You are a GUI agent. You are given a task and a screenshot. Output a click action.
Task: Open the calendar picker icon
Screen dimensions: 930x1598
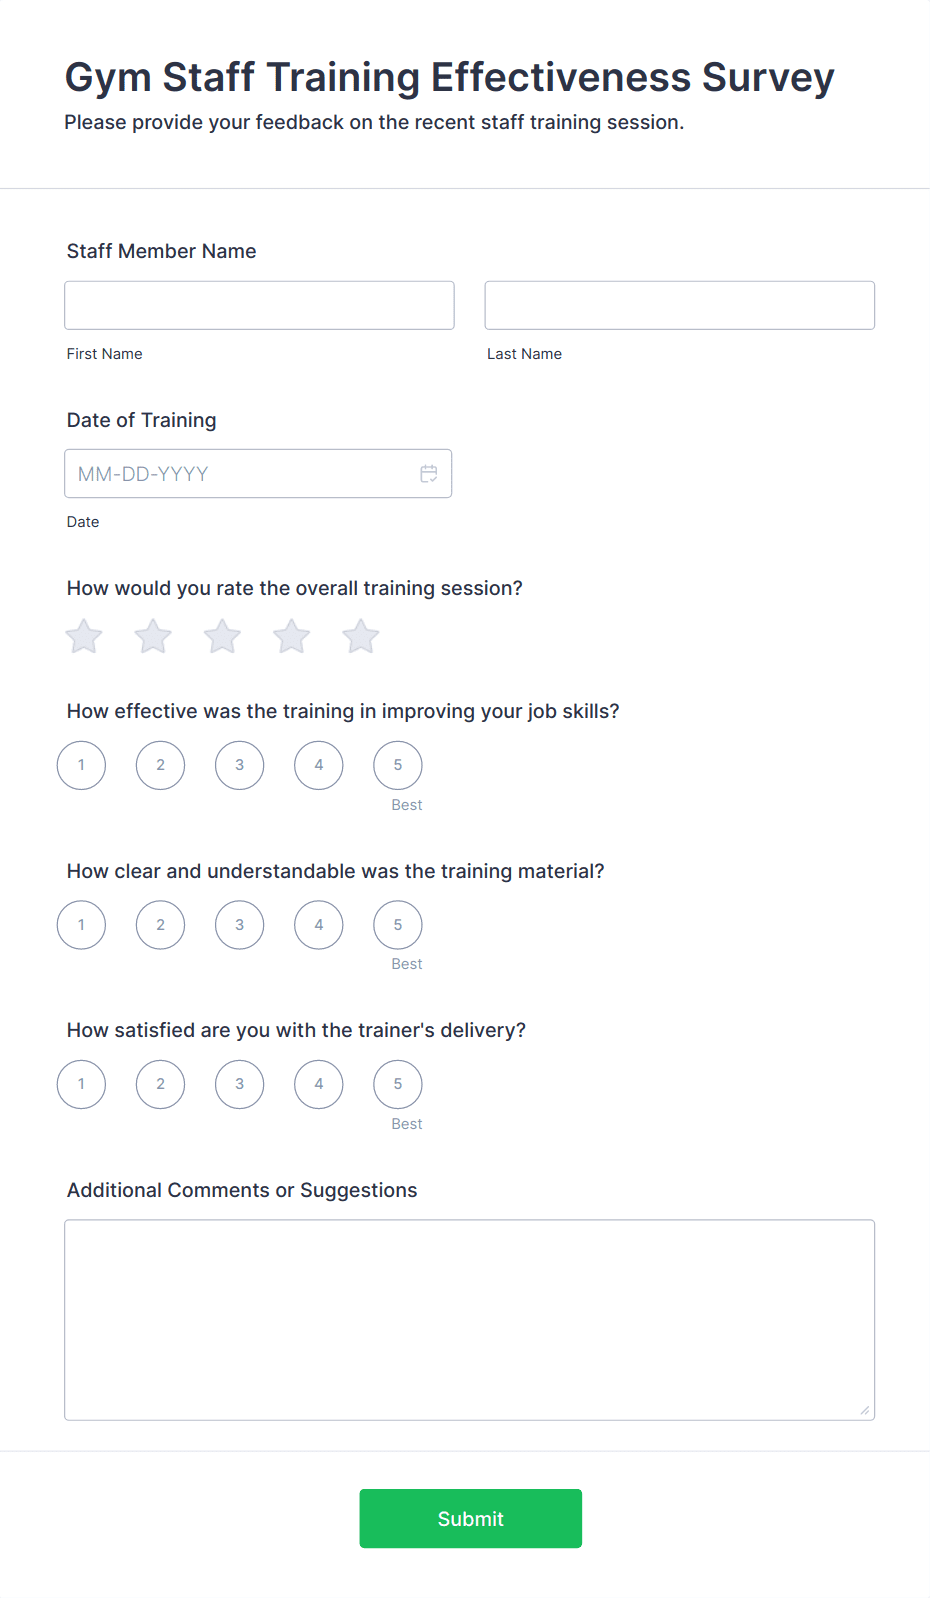point(429,474)
